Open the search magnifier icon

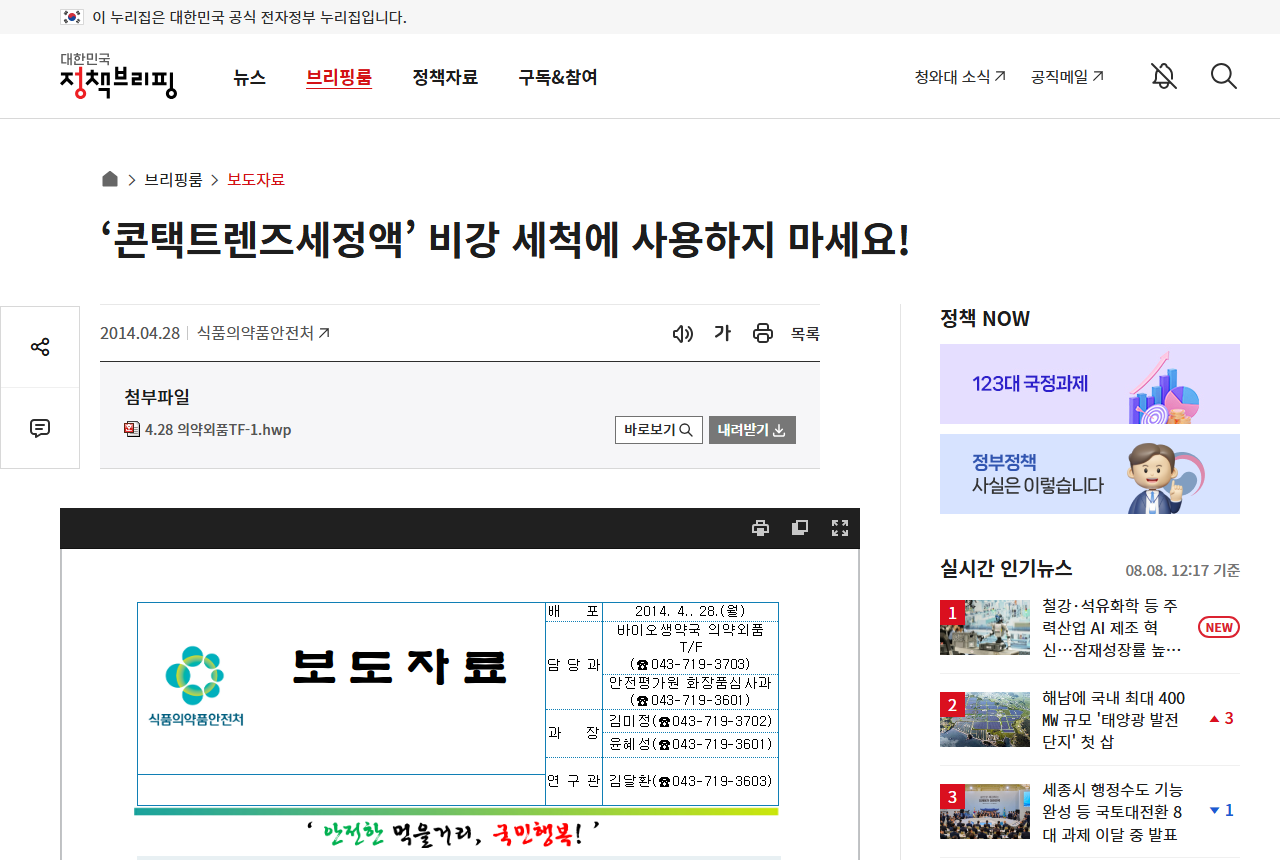click(1224, 76)
